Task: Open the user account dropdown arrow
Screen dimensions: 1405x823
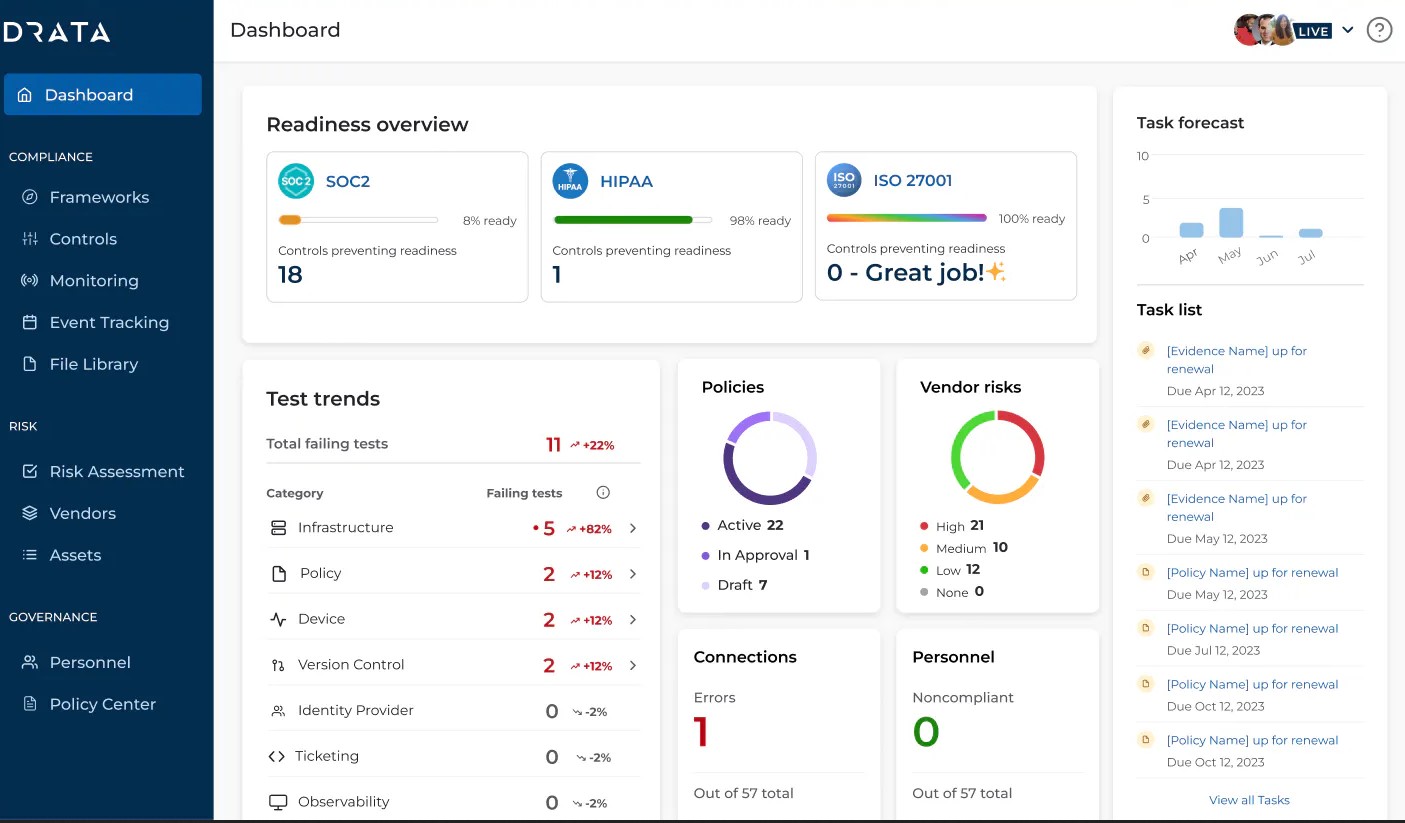Action: [x=1348, y=30]
